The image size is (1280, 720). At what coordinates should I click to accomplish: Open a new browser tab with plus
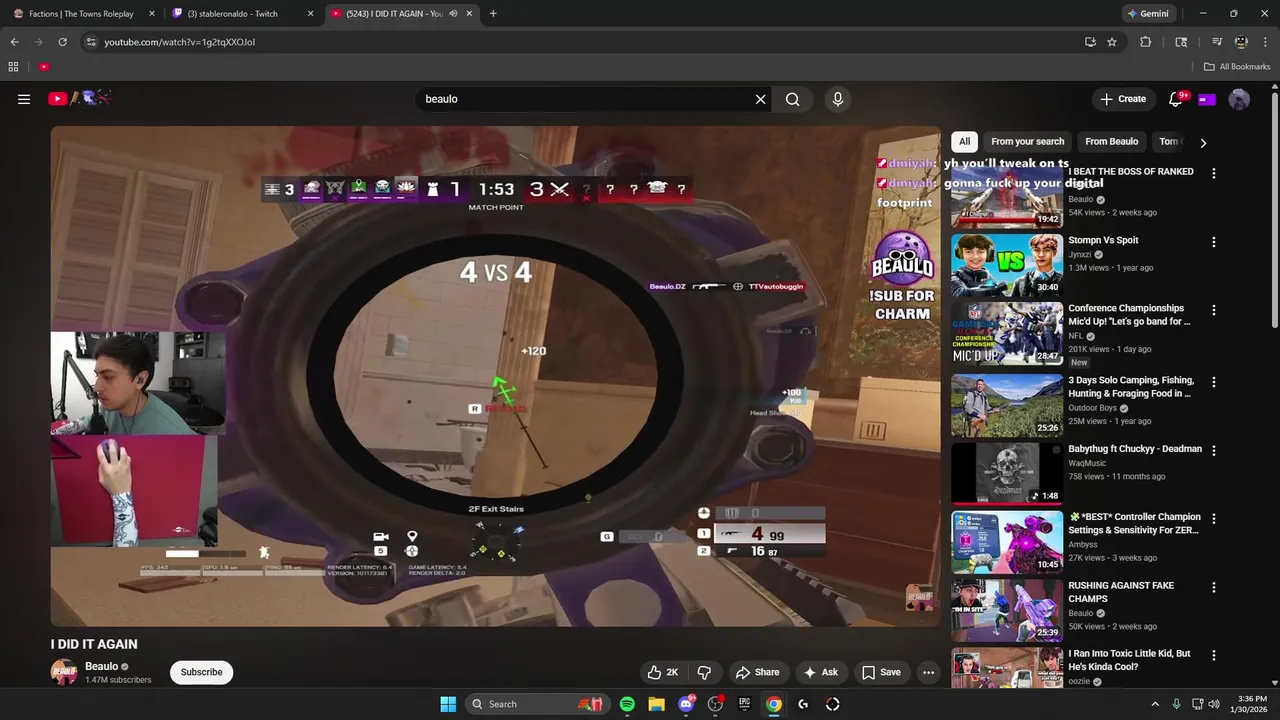[x=493, y=14]
